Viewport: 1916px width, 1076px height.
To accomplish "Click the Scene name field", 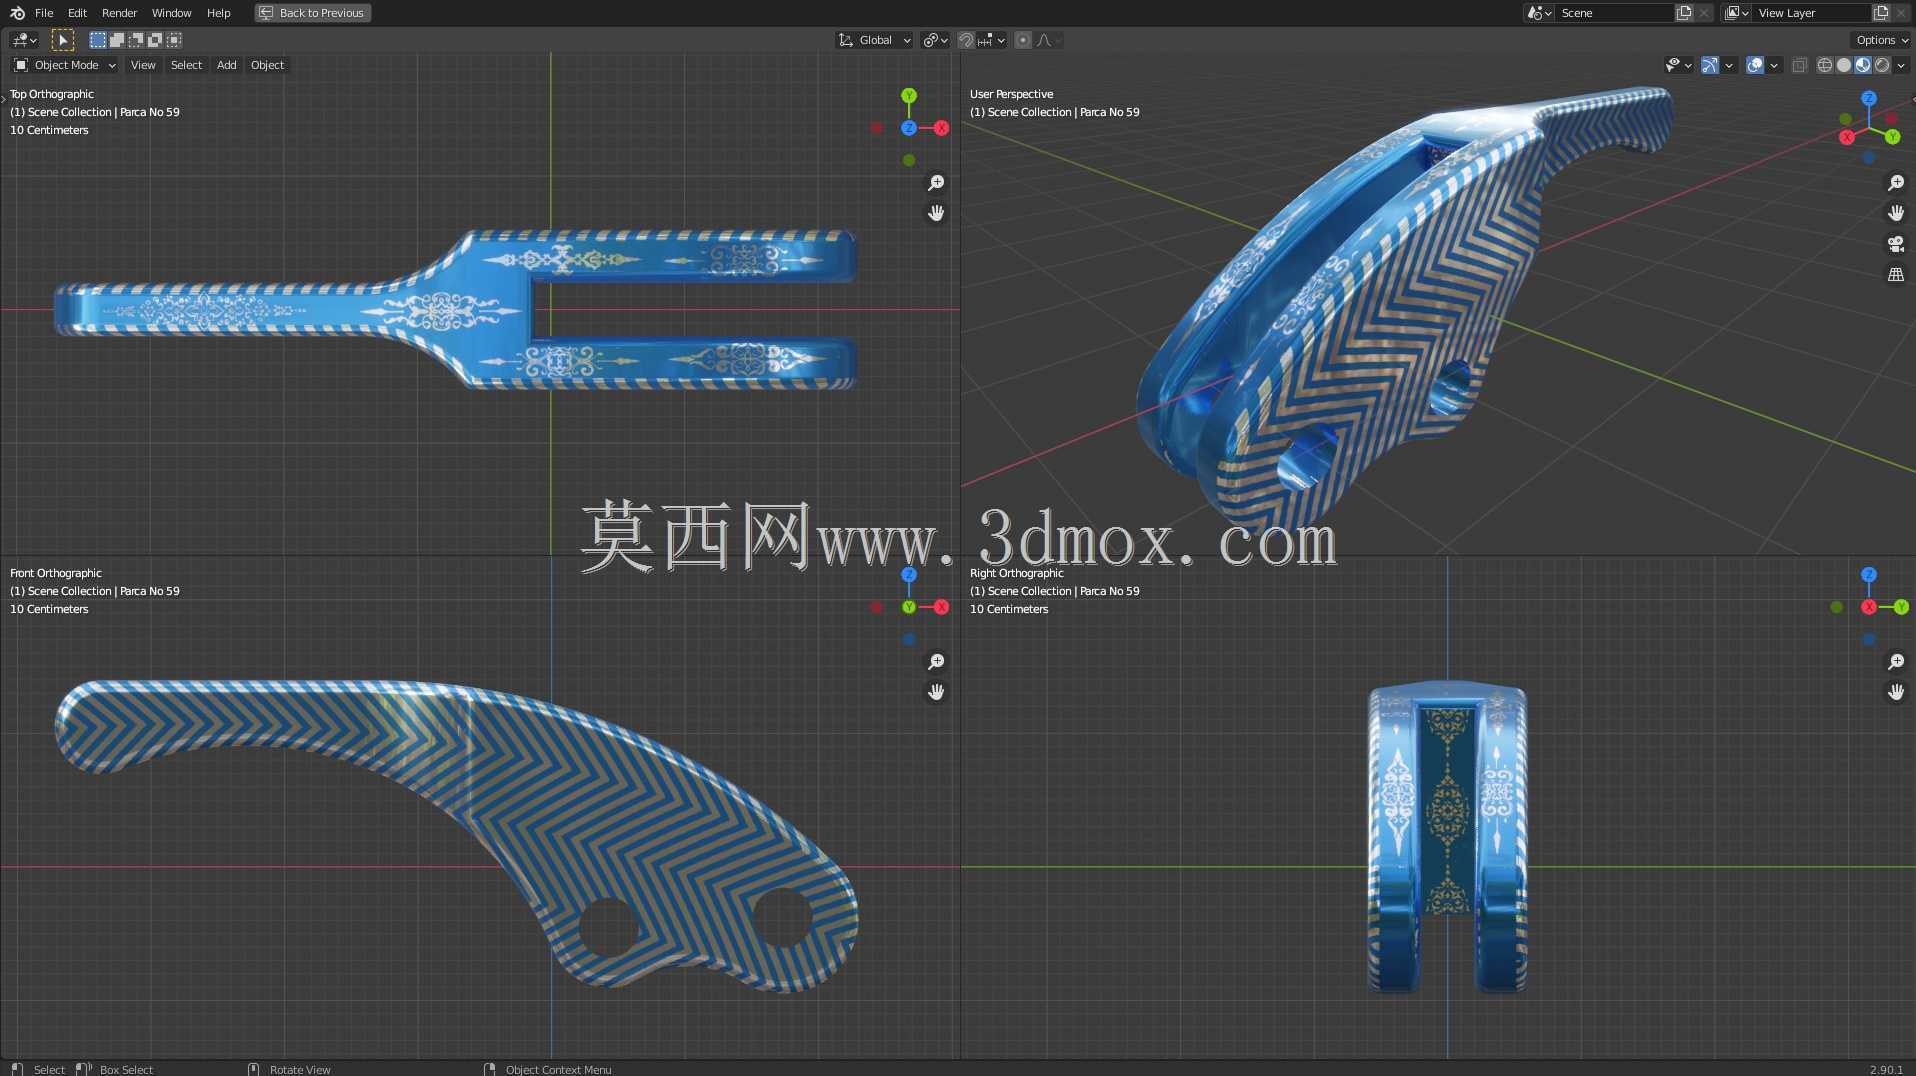I will [1614, 13].
